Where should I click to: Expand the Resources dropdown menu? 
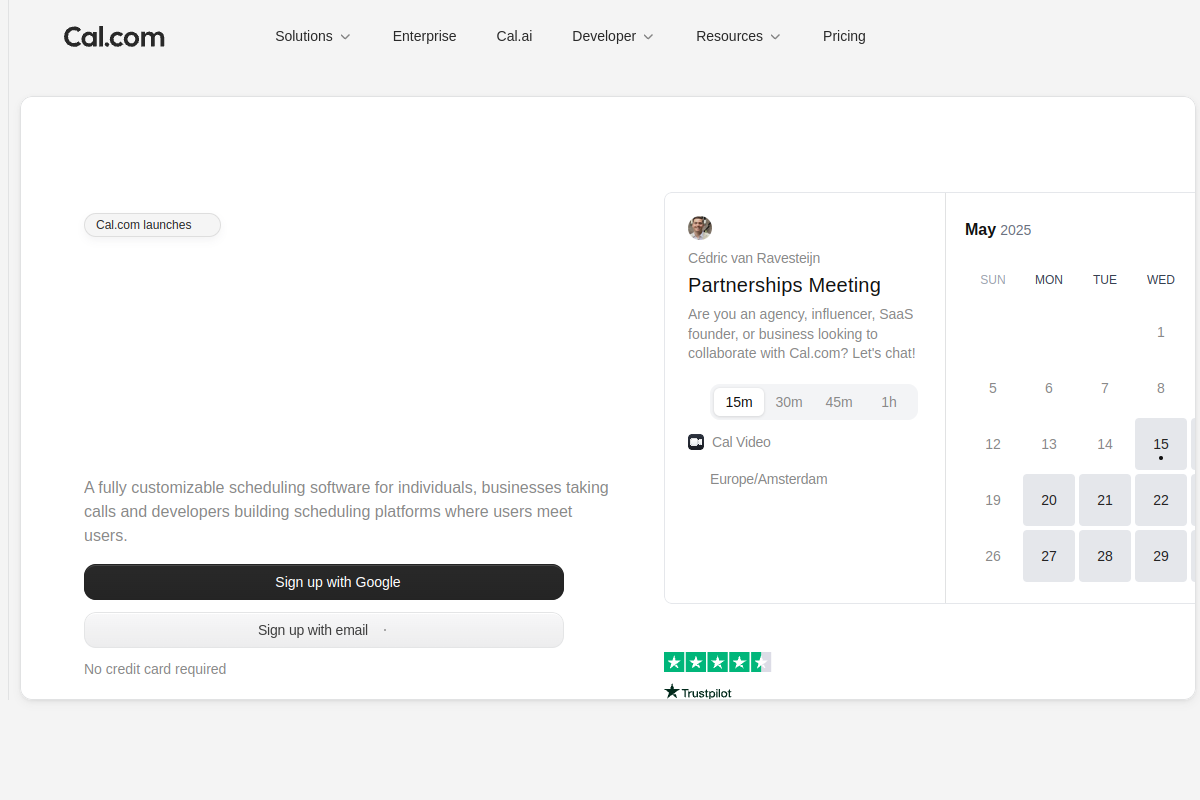click(x=739, y=36)
